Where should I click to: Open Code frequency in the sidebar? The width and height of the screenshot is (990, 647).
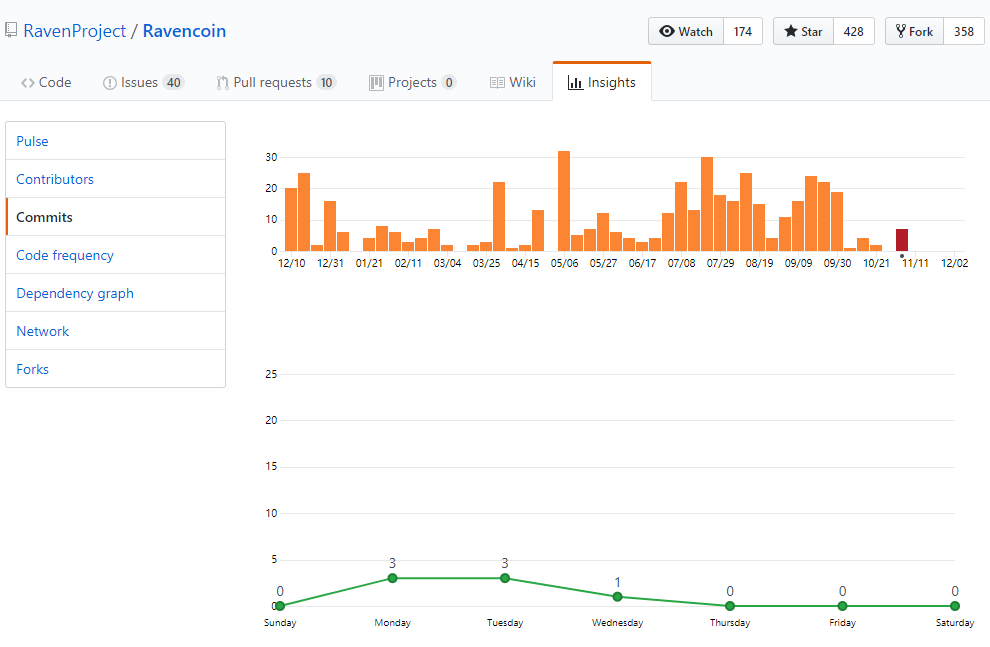[116, 255]
